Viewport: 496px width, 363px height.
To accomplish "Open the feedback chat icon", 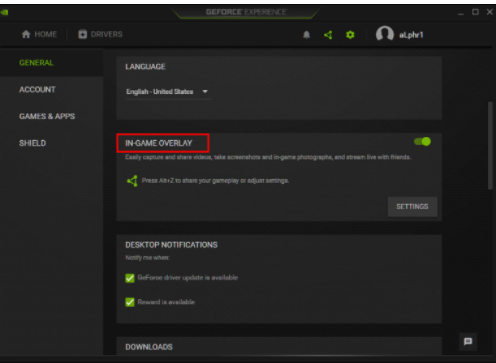I will tap(468, 341).
